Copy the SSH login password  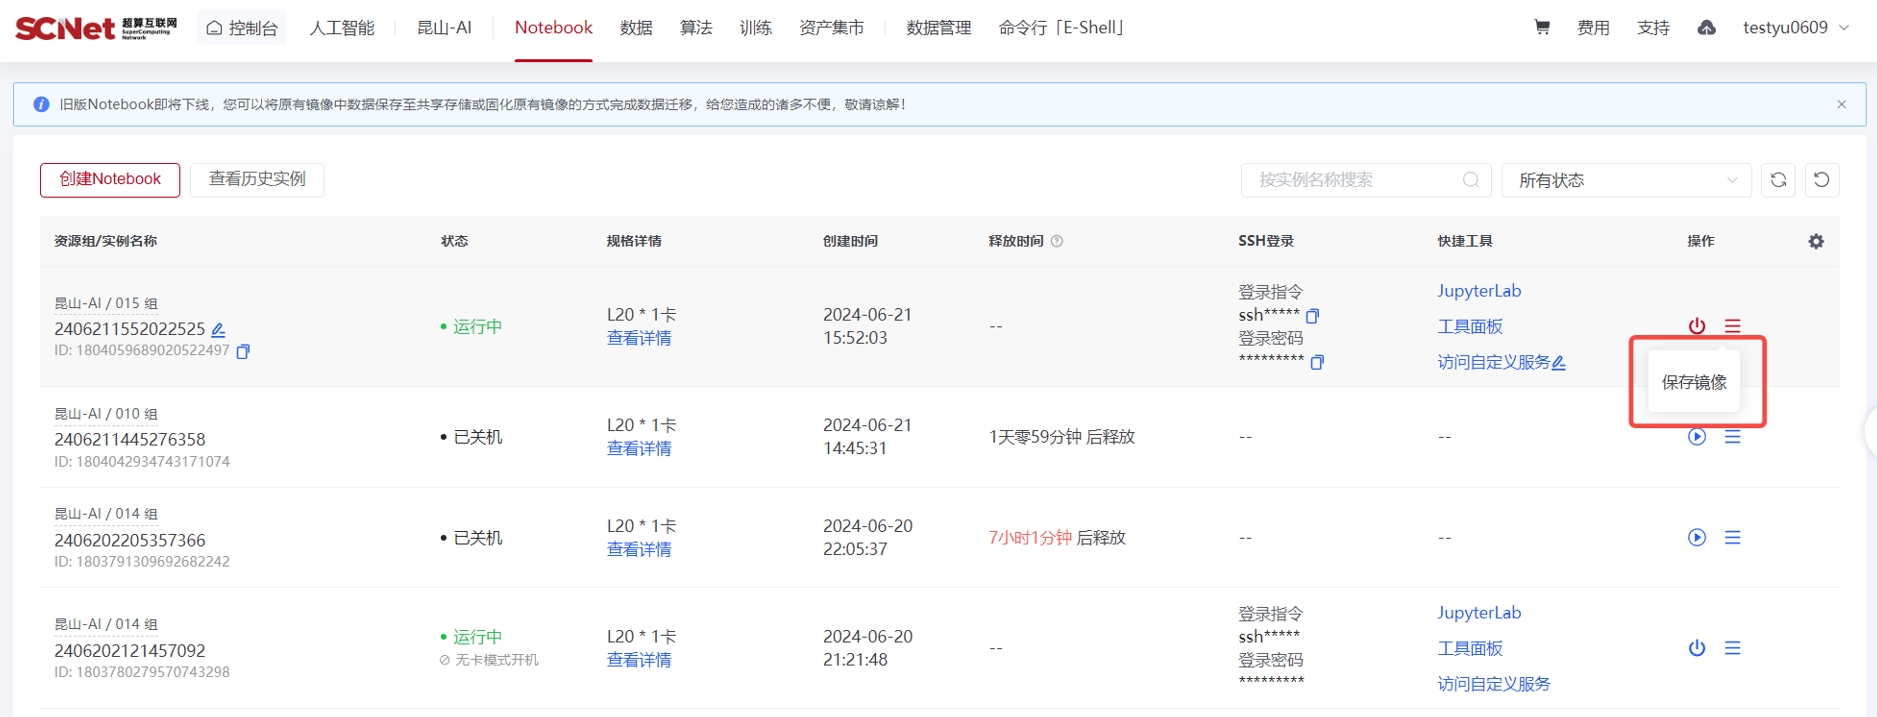(x=1316, y=362)
